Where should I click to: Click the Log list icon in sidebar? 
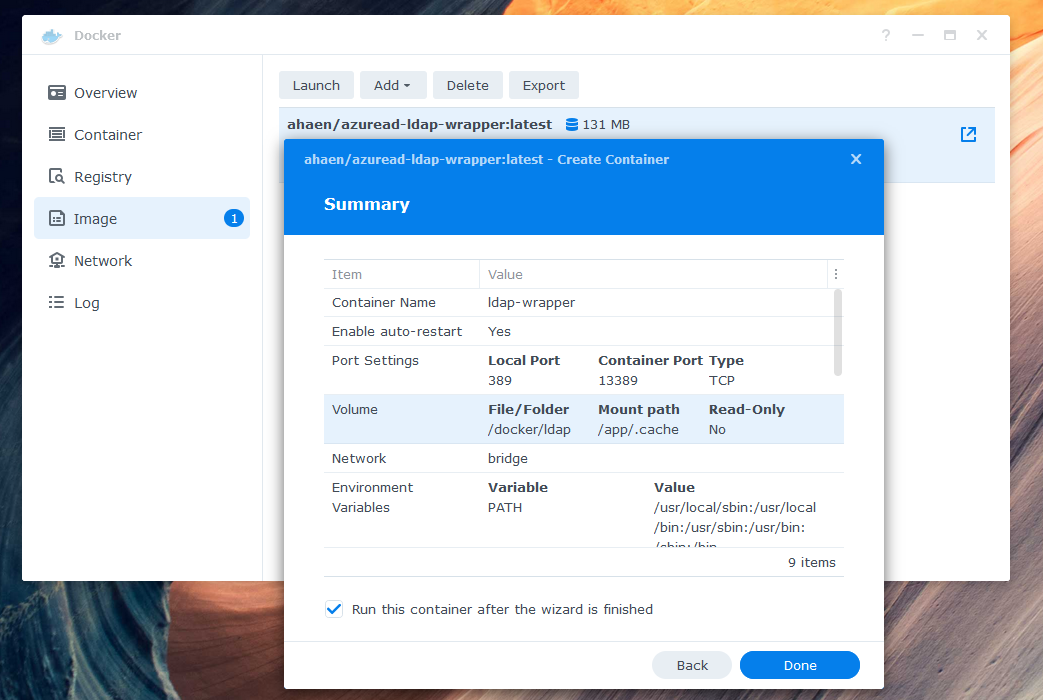point(57,302)
